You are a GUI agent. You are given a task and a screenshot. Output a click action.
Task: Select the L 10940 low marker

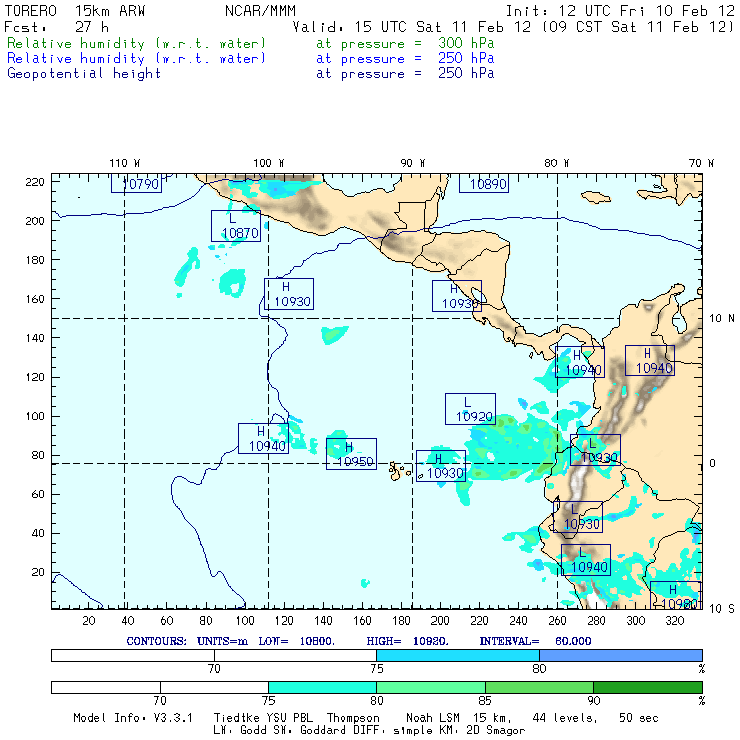pos(585,560)
